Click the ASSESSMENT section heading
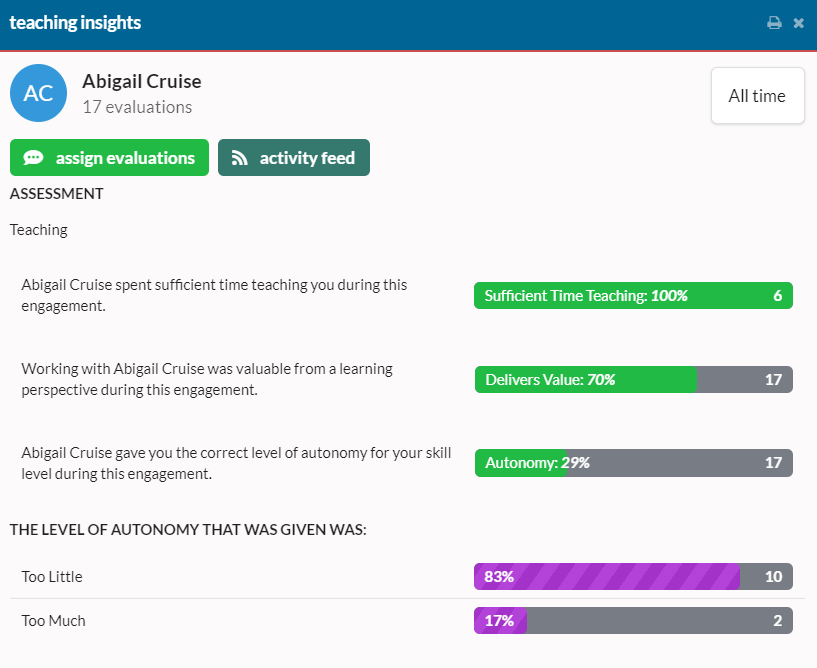 (x=56, y=193)
